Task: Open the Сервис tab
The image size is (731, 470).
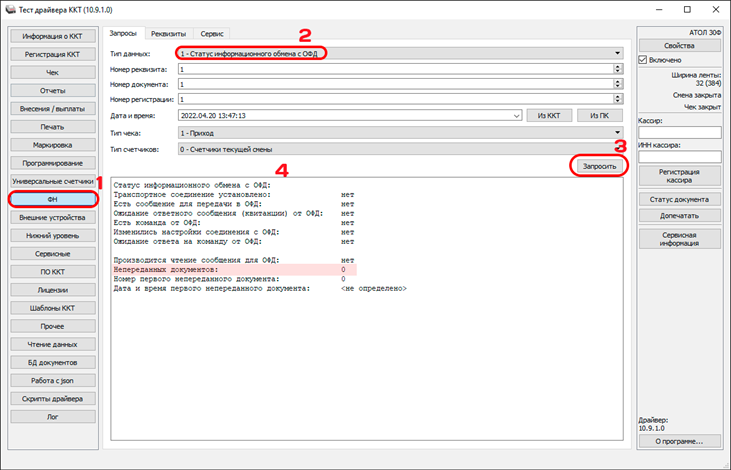Action: (x=210, y=34)
